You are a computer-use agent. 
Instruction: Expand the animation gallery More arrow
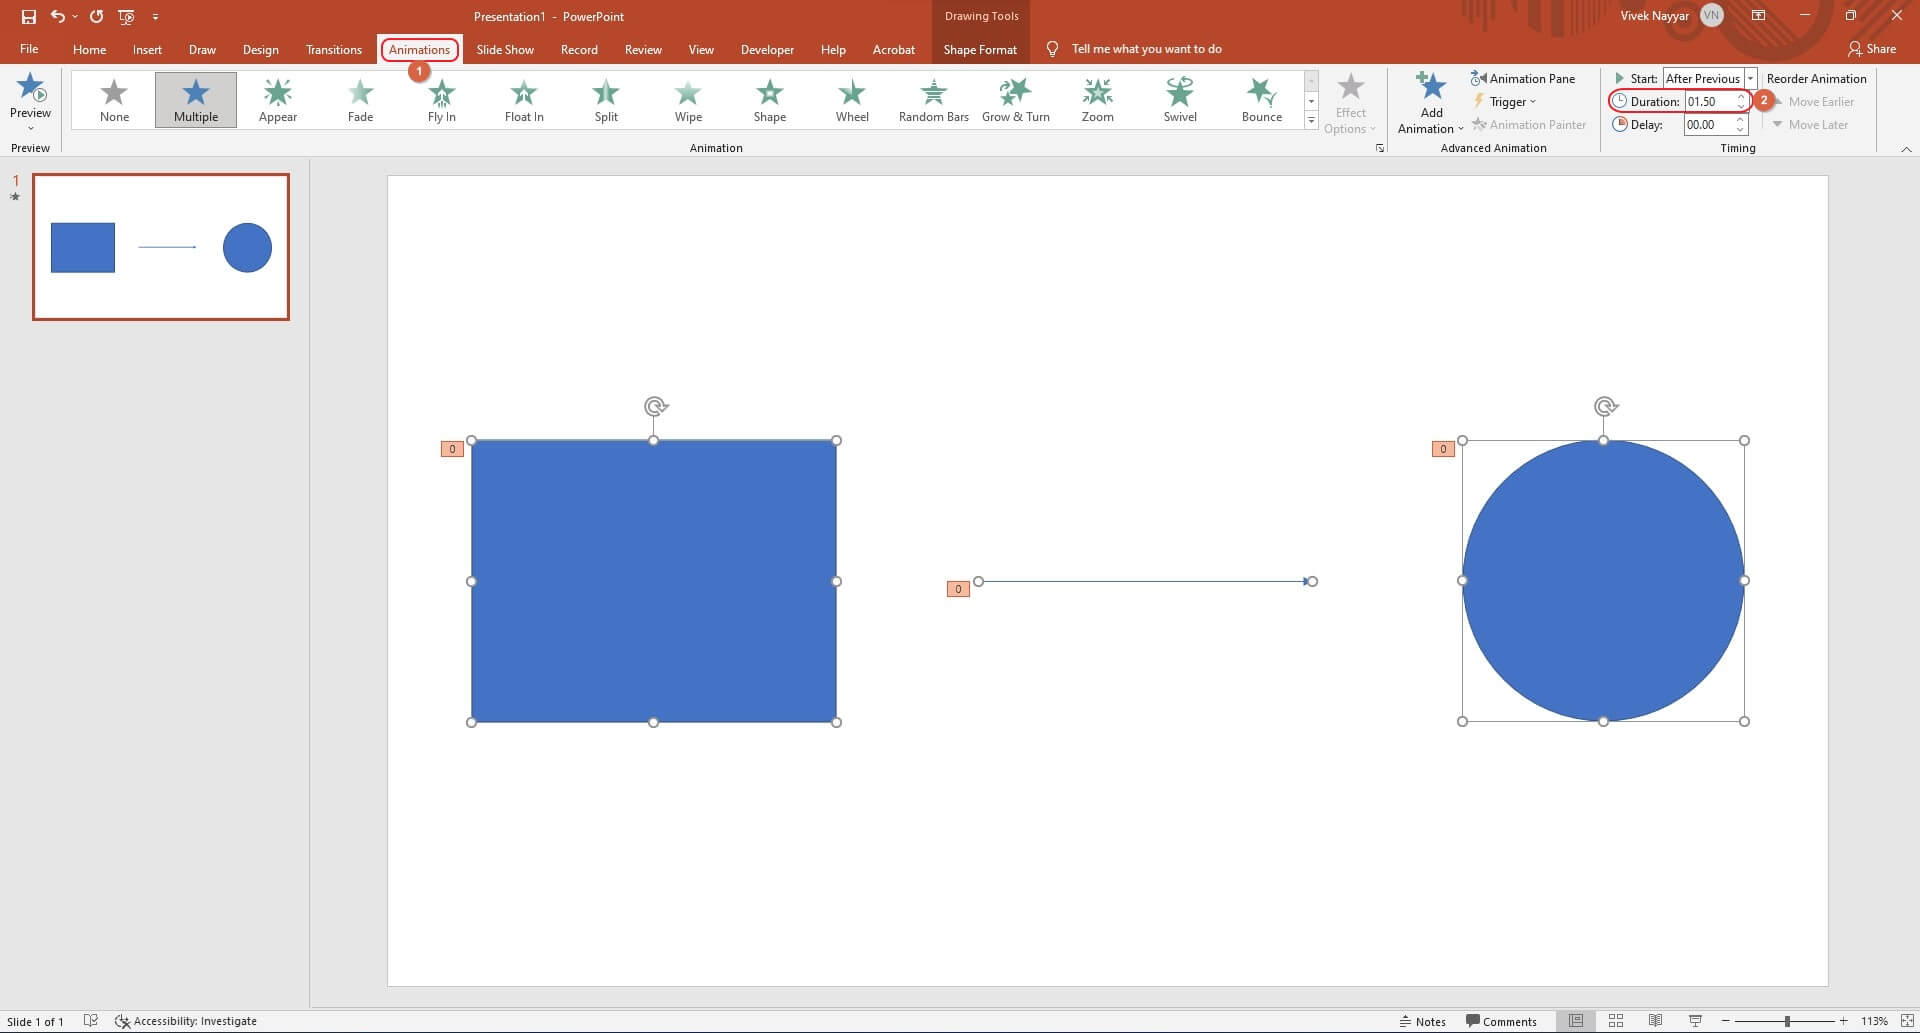(1311, 120)
